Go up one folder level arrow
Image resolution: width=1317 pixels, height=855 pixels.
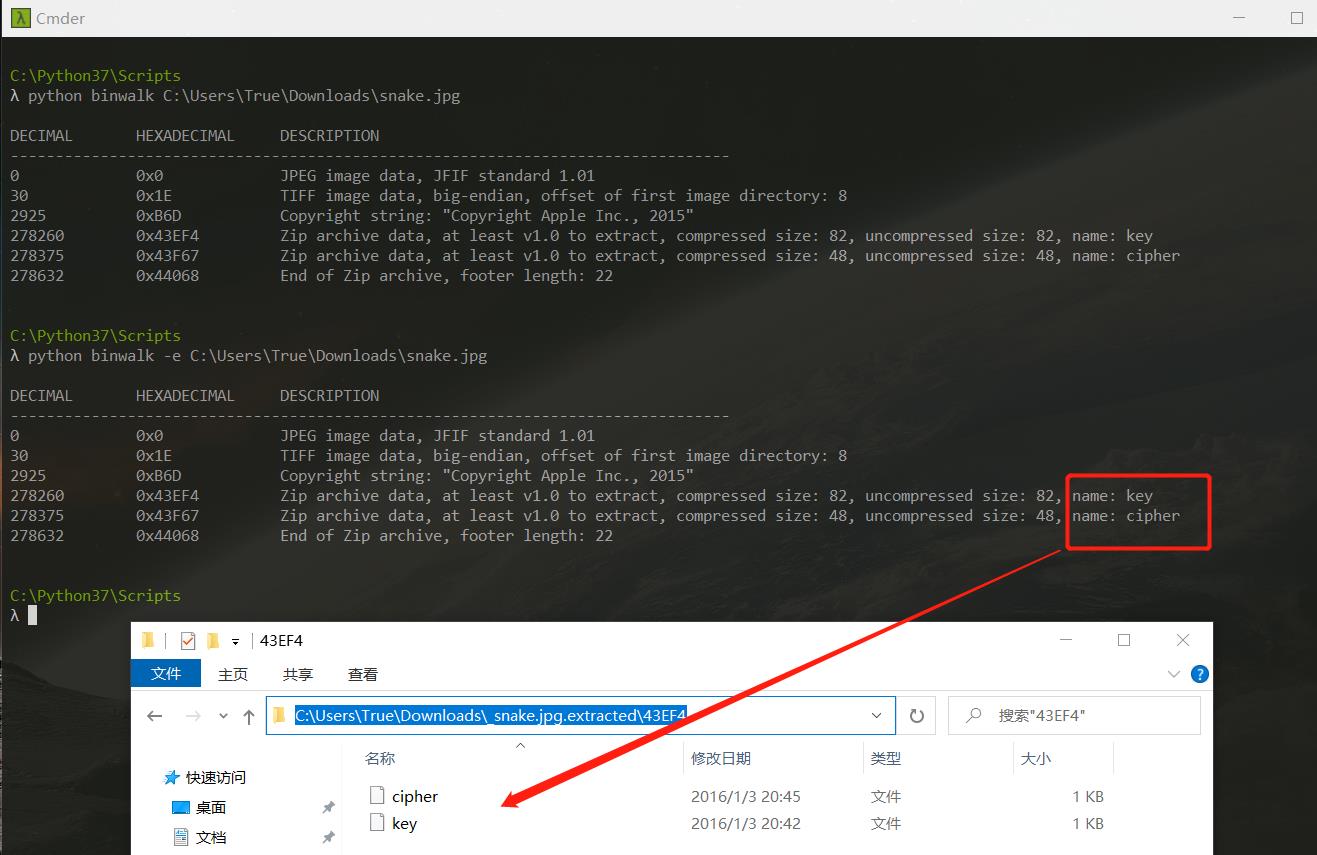(249, 716)
